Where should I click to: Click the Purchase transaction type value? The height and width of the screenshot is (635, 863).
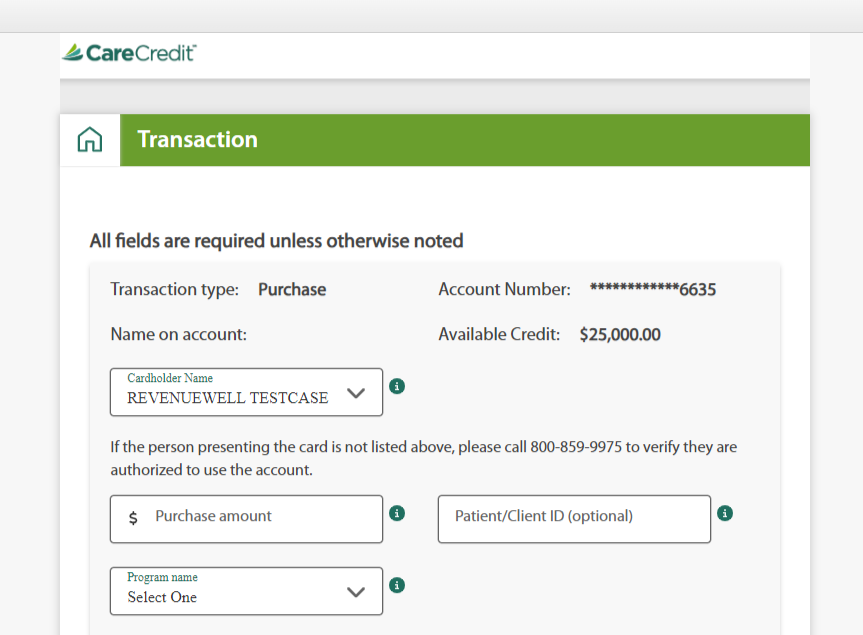292,289
